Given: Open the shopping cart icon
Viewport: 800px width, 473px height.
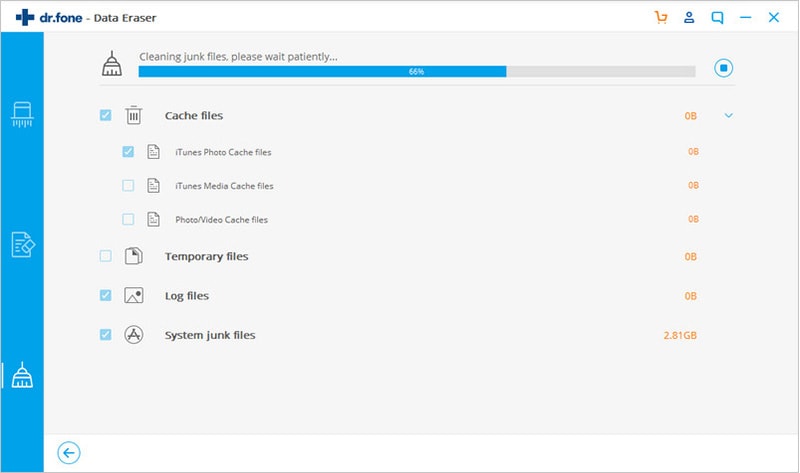Looking at the screenshot, I should point(661,17).
